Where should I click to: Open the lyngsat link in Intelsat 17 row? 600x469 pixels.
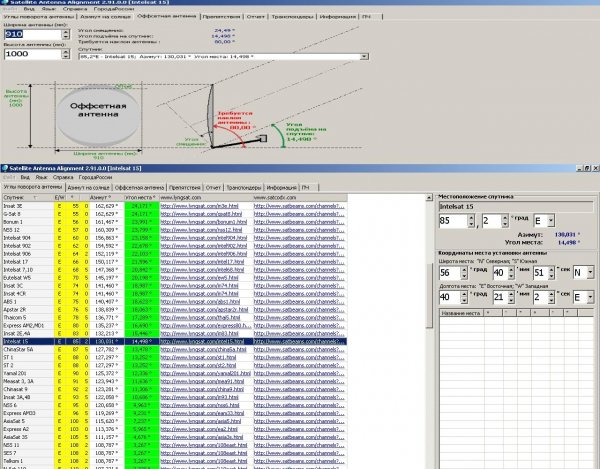point(202,262)
